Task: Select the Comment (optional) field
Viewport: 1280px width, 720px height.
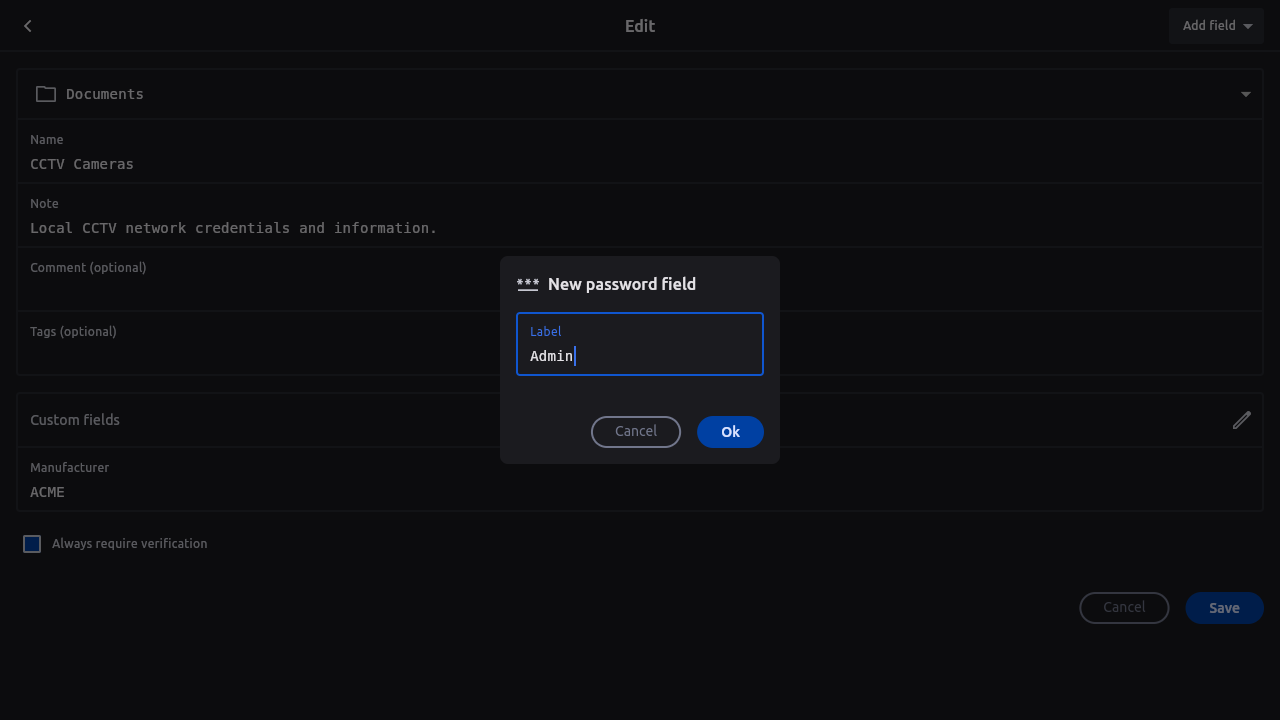Action: [x=640, y=280]
